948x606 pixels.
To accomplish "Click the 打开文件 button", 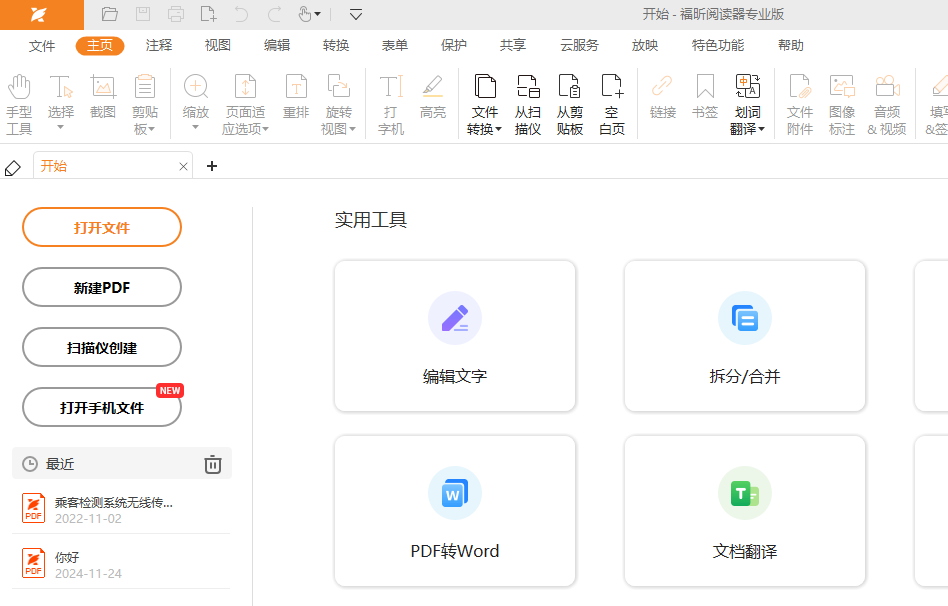I will coord(102,227).
